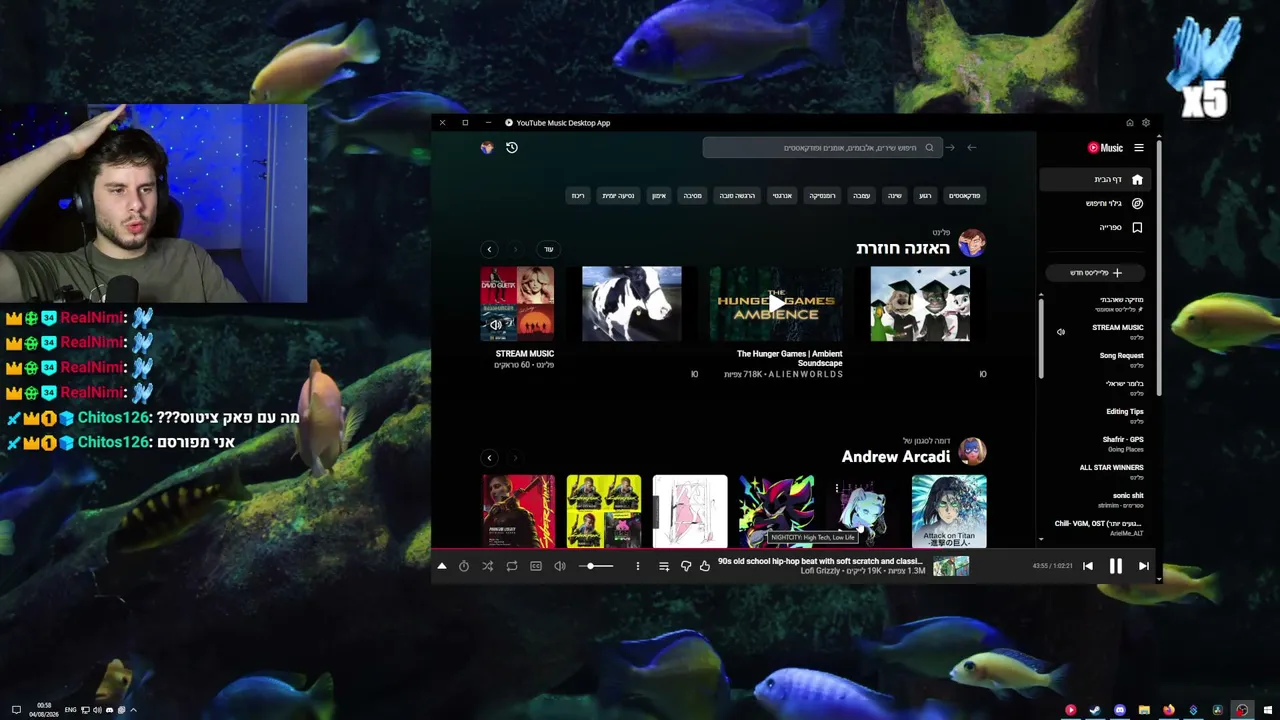Select the אימון filter chip
Viewport: 1280px width, 720px height.
tap(659, 196)
